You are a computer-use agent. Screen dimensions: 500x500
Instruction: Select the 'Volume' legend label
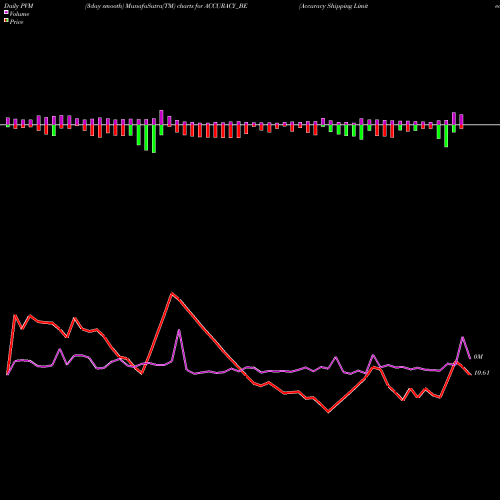pos(19,14)
